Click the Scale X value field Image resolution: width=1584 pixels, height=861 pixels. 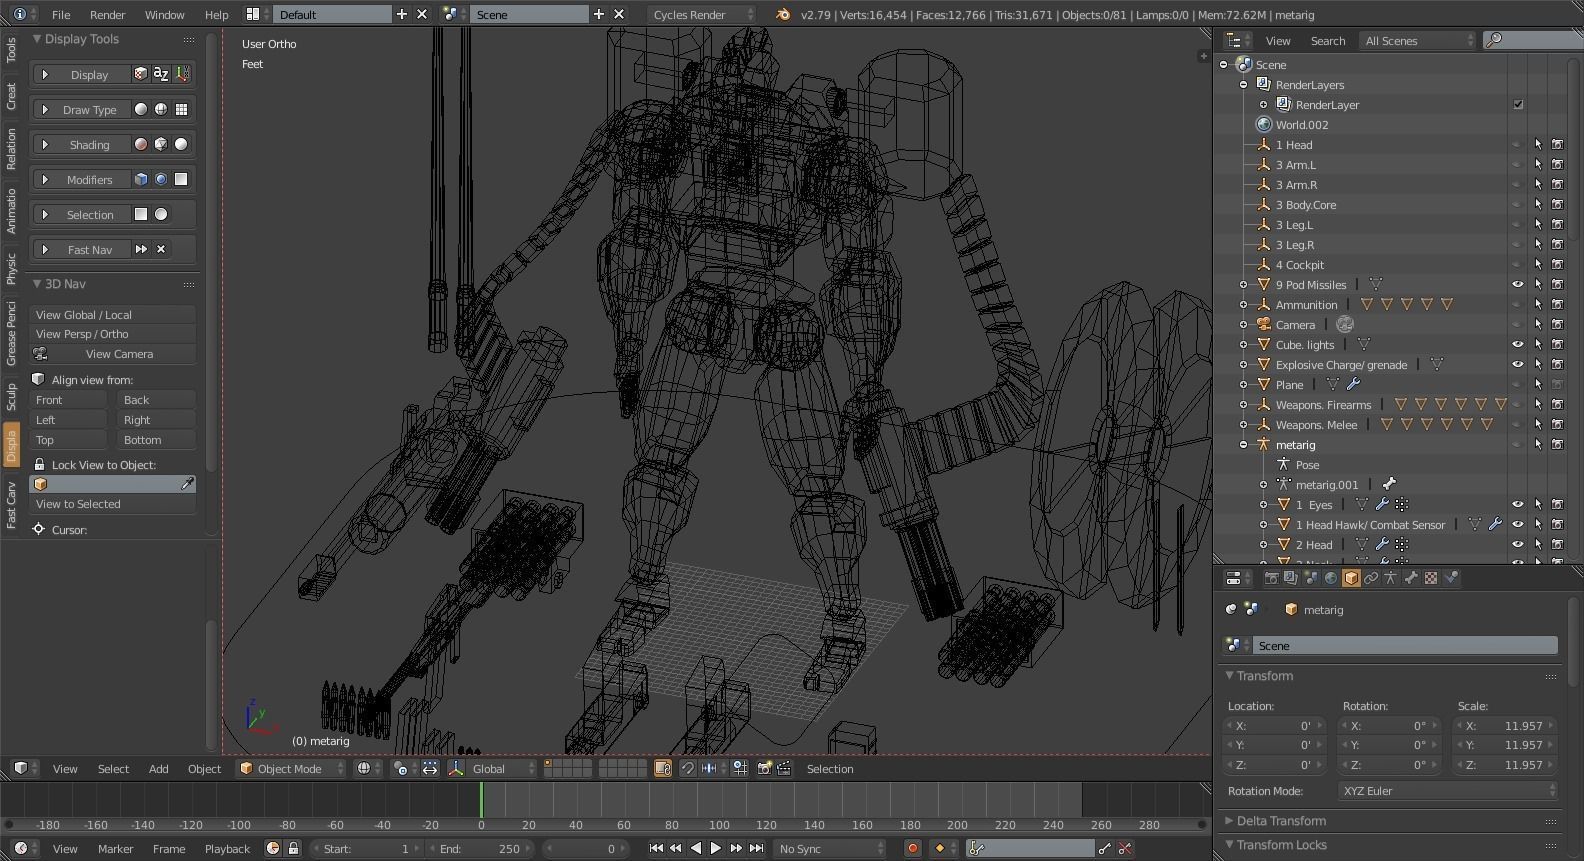(1505, 725)
